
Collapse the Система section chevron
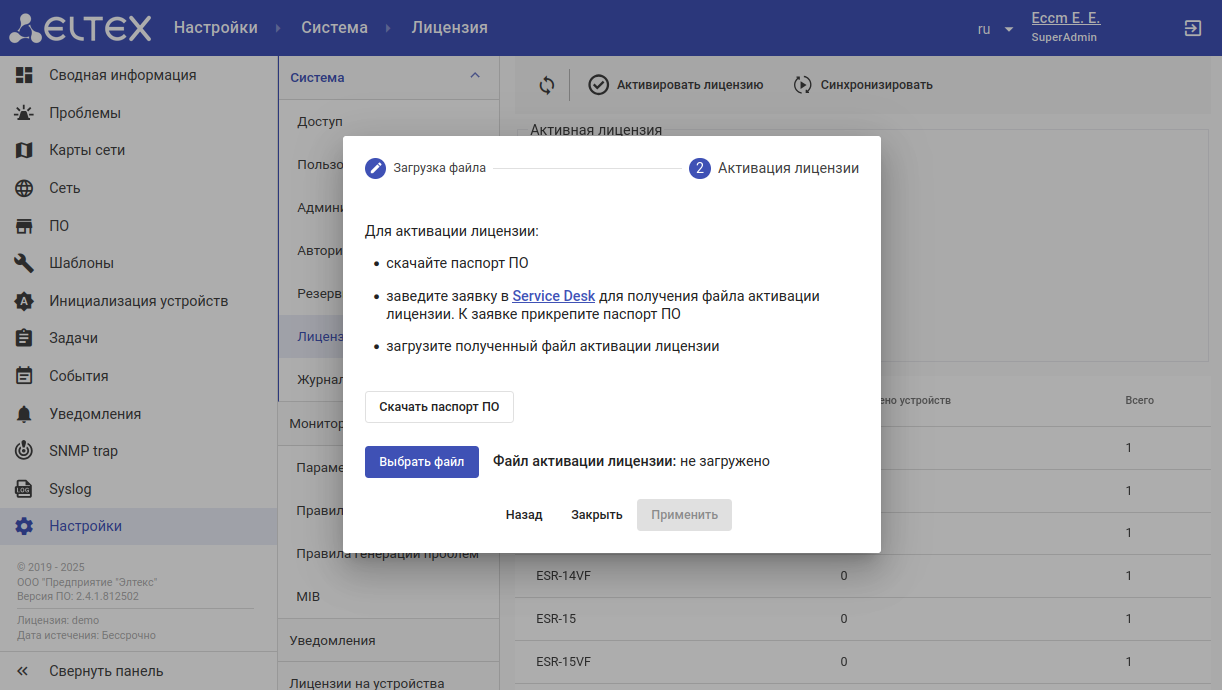point(475,76)
